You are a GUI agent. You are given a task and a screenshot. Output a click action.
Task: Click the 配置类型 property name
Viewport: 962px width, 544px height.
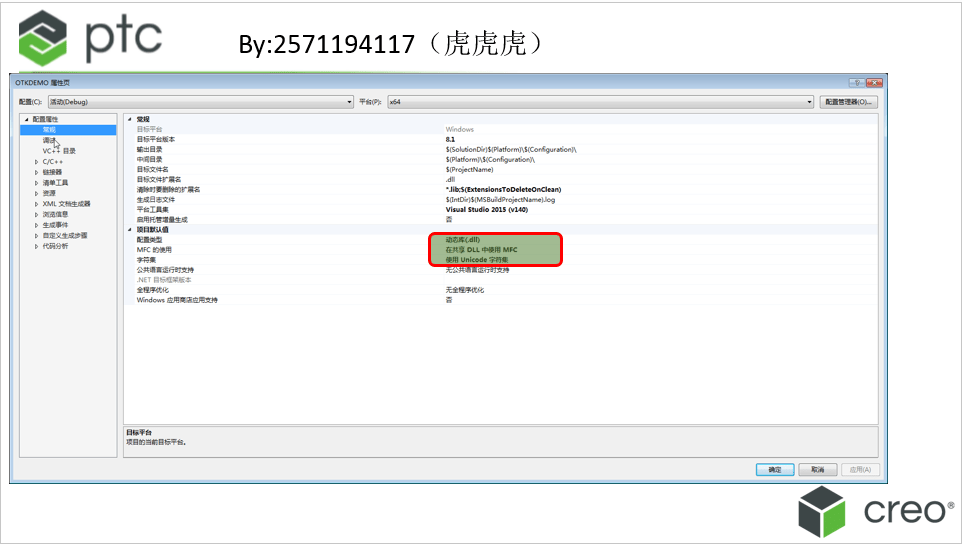click(x=150, y=240)
